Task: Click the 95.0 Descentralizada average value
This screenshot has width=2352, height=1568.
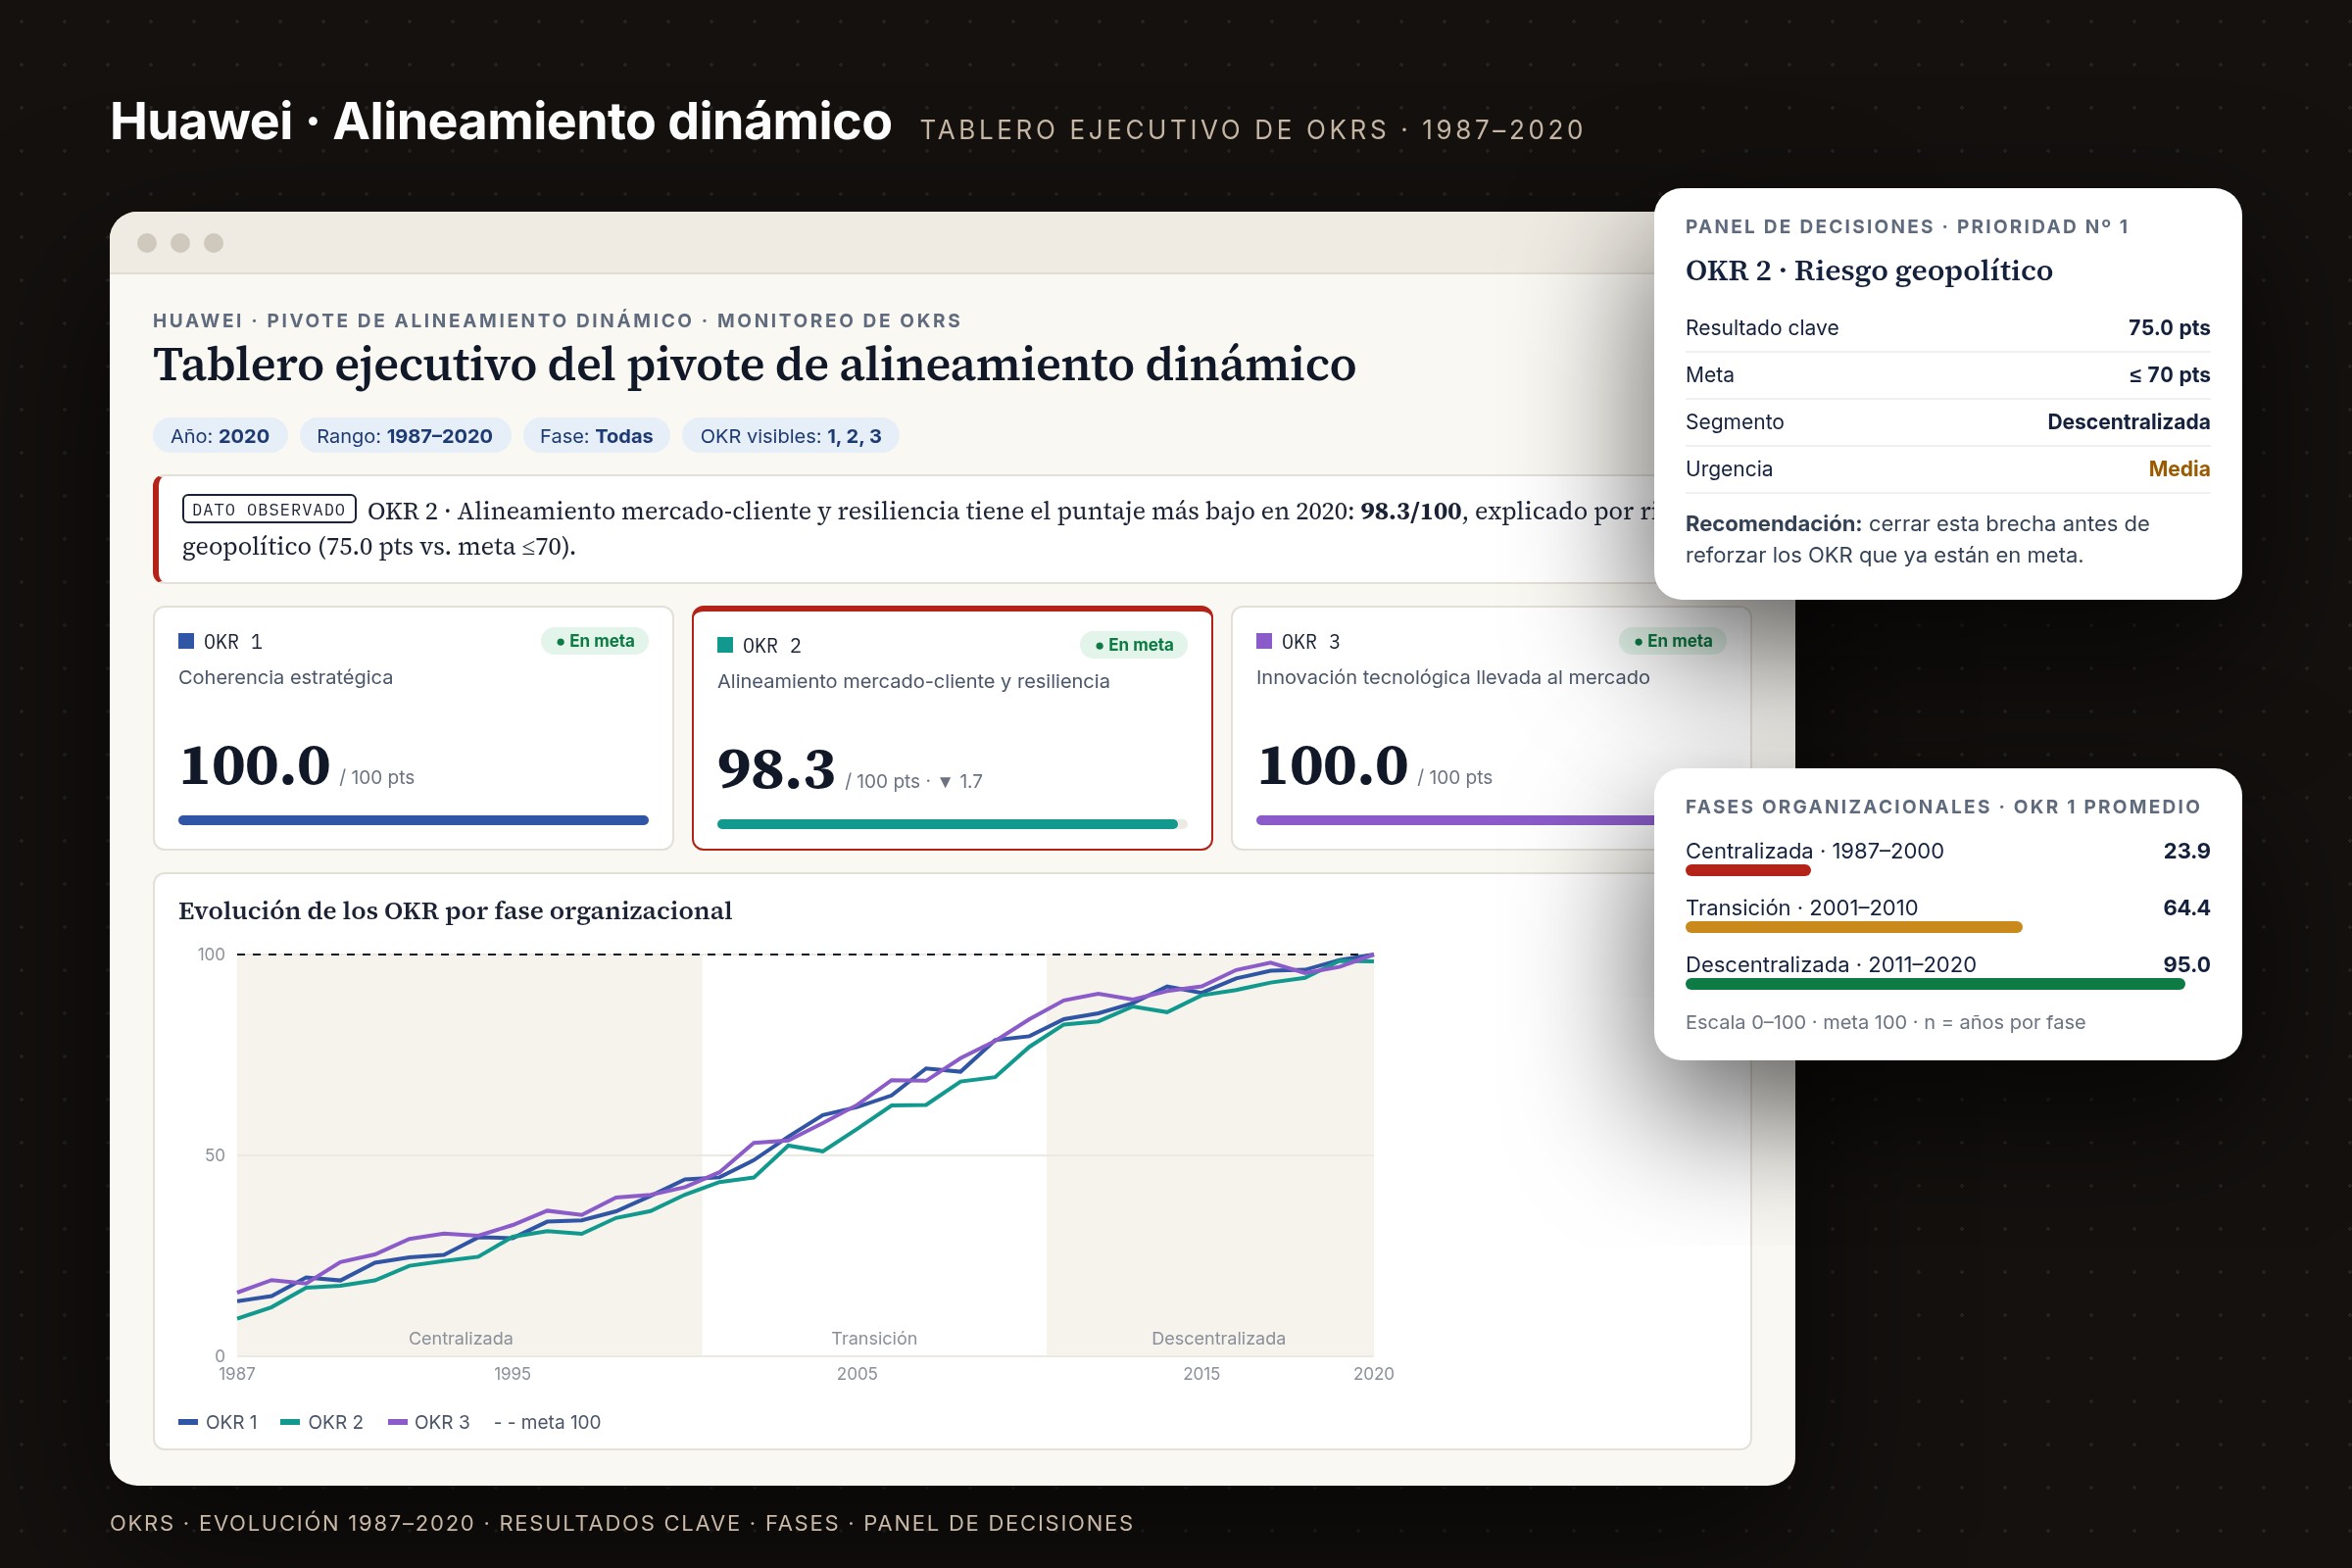Action: 2186,965
